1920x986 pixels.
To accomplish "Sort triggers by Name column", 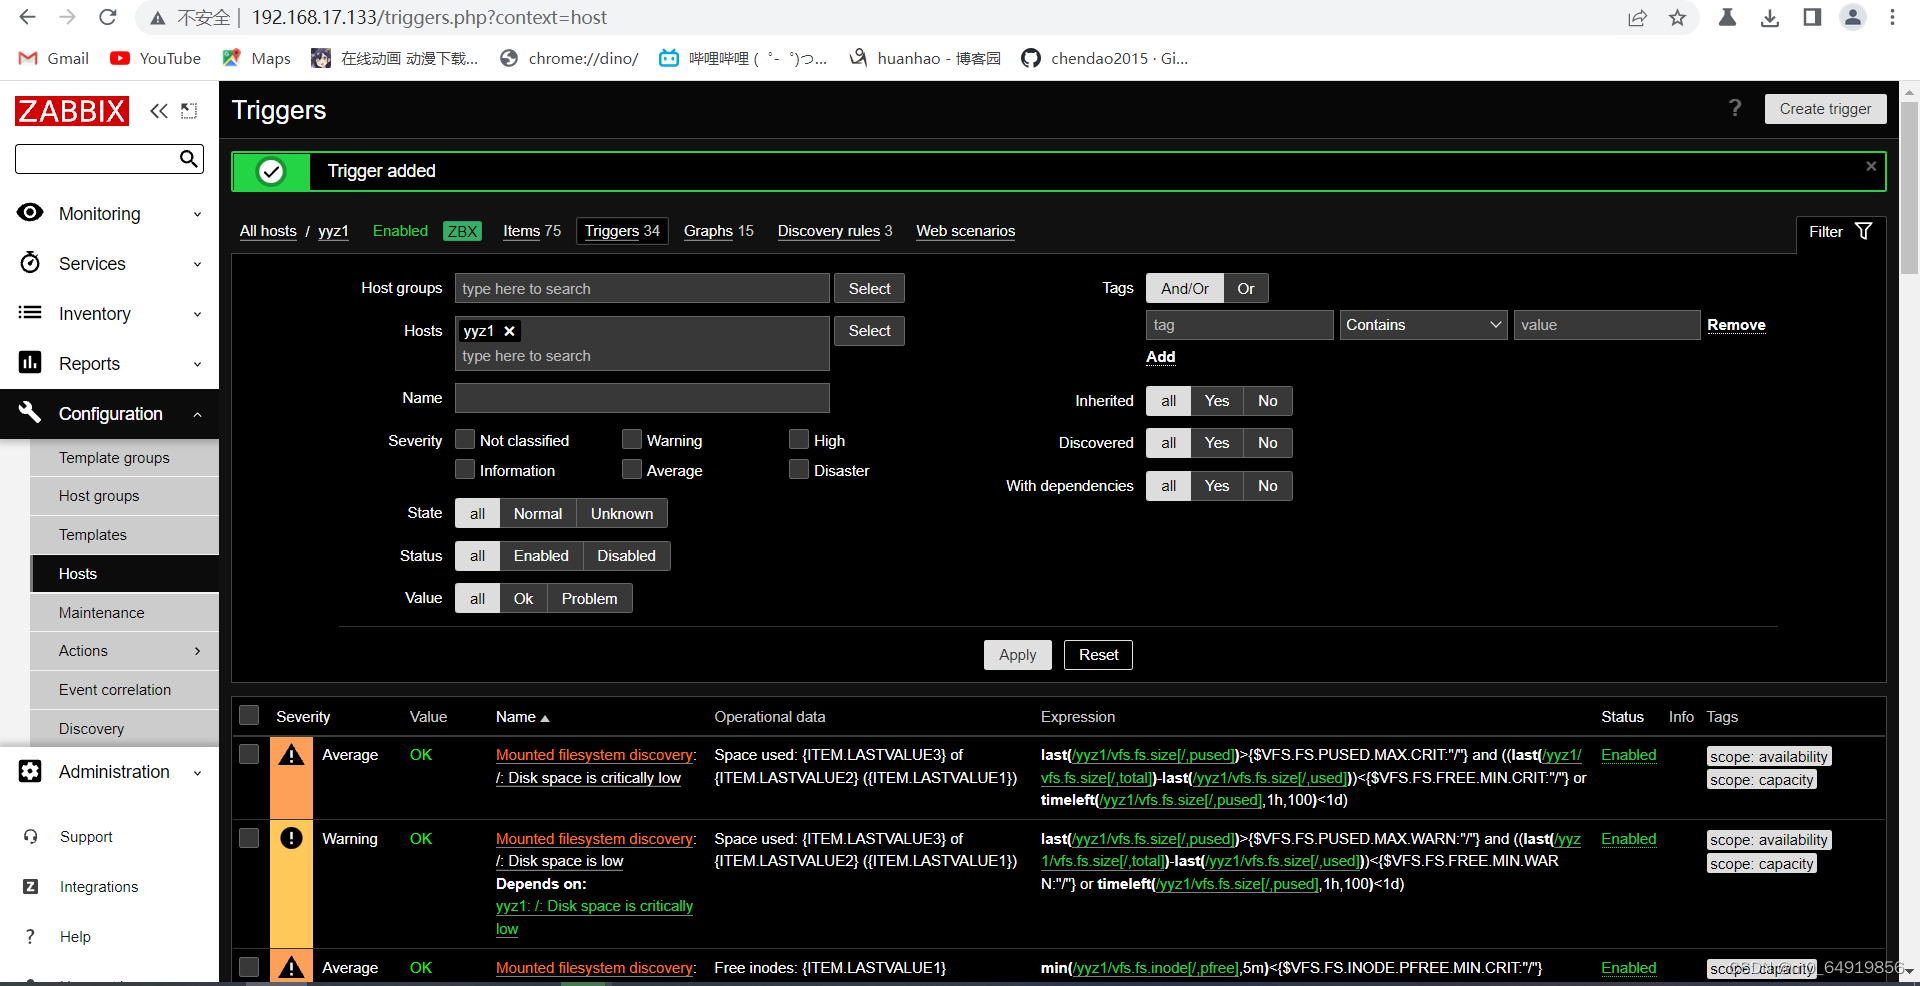I will coord(522,717).
